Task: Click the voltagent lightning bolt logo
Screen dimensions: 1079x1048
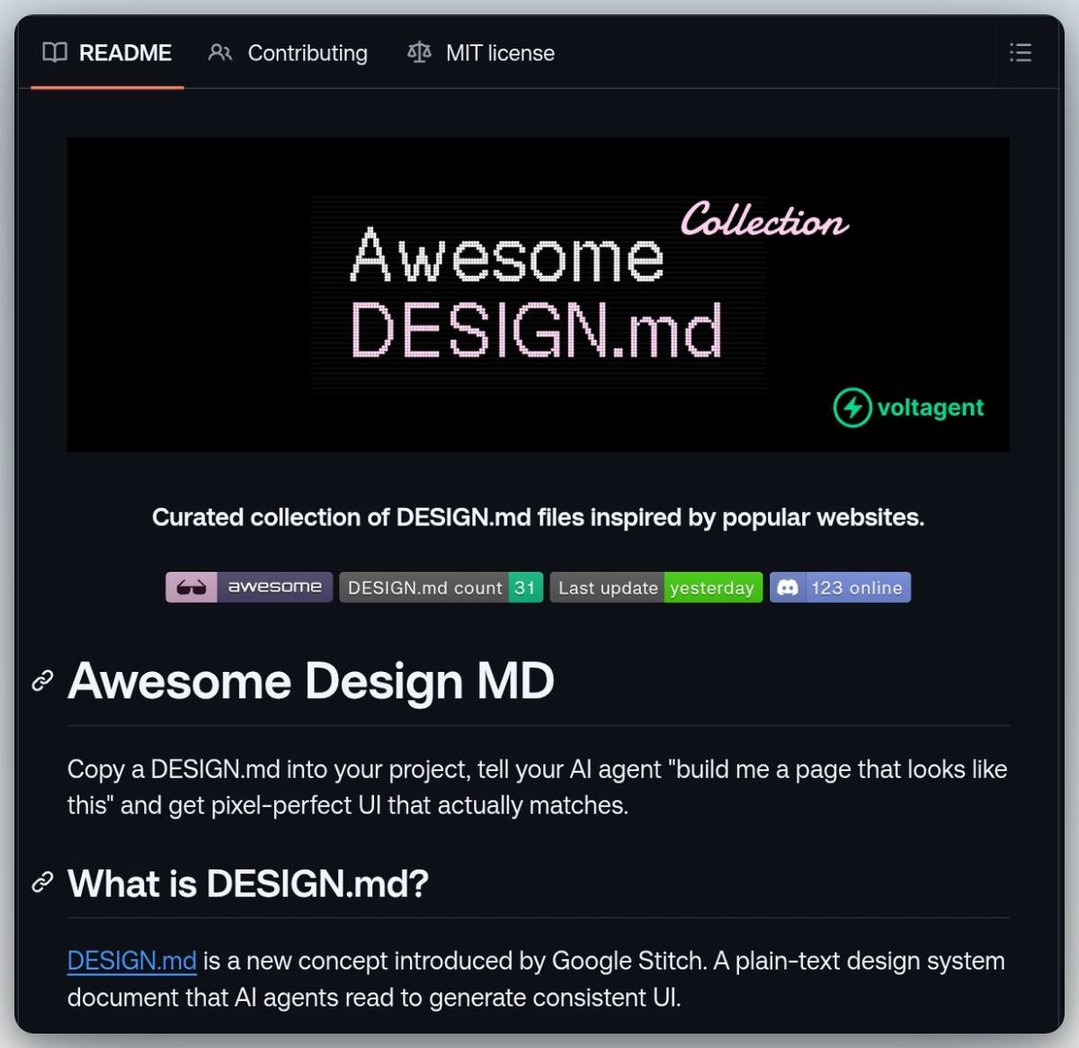Action: point(852,407)
